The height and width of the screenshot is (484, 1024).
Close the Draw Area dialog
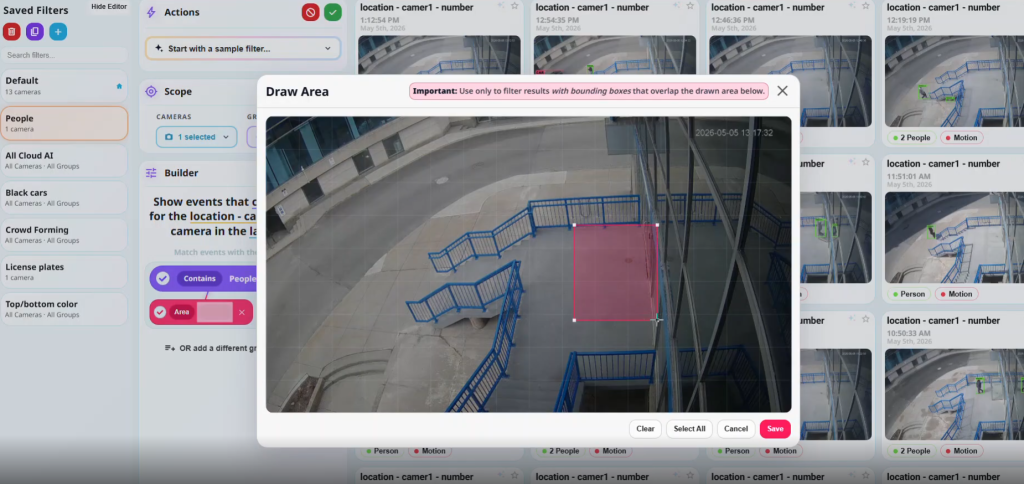(x=782, y=91)
